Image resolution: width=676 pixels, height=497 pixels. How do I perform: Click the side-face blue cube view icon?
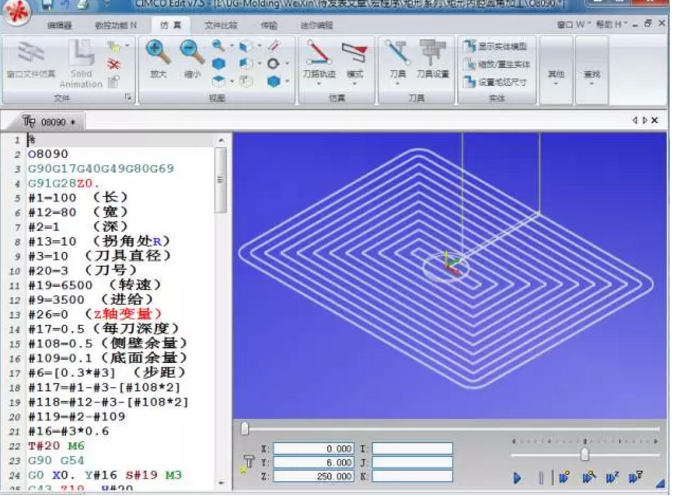point(246,45)
